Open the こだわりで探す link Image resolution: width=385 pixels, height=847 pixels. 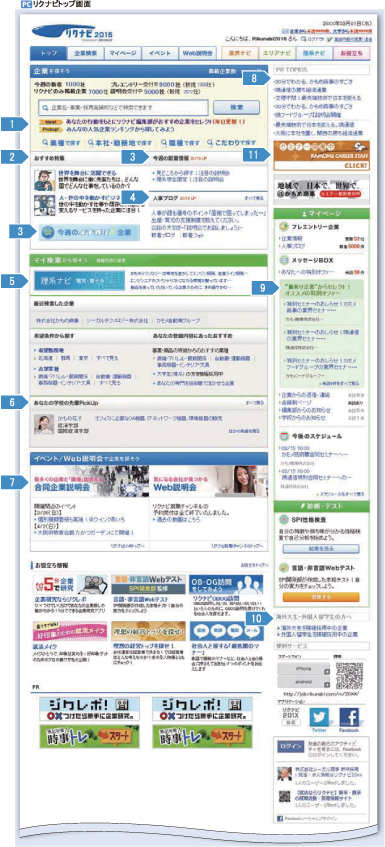pos(234,143)
